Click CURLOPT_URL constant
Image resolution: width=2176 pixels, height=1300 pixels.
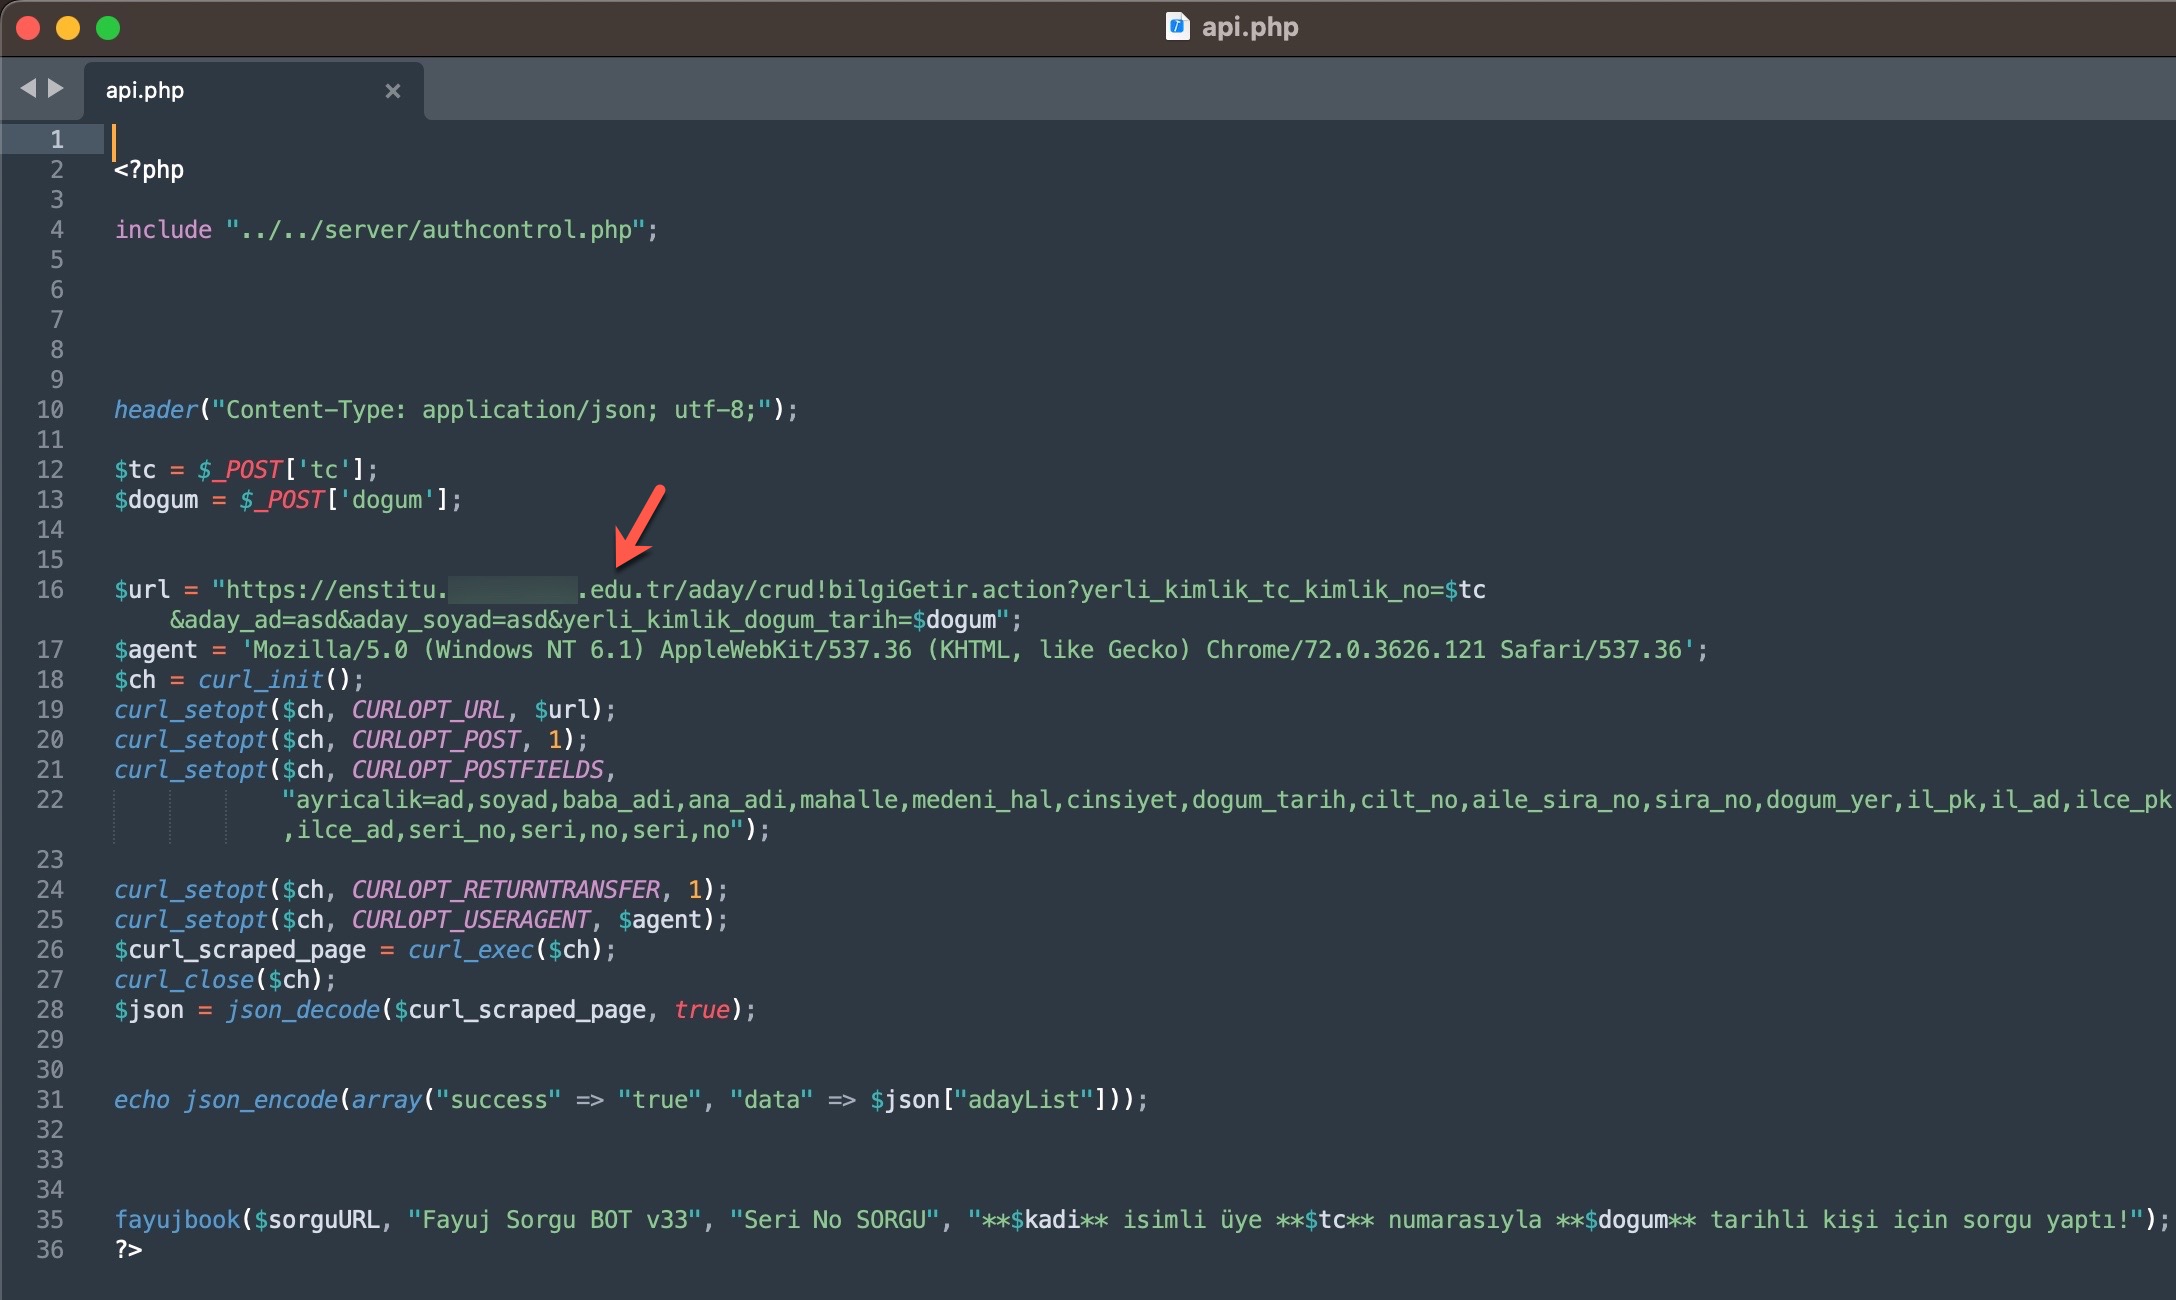[428, 710]
